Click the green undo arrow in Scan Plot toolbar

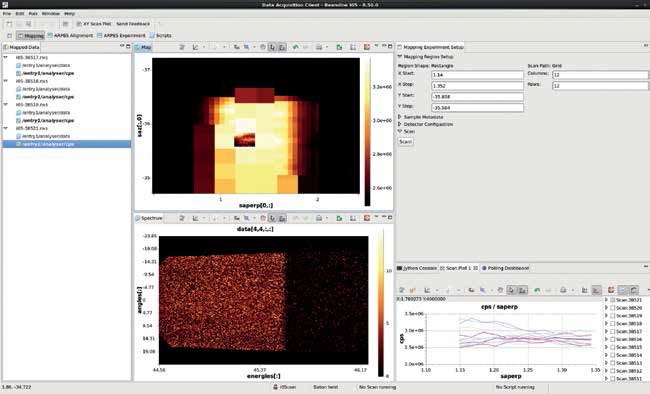tap(537, 290)
